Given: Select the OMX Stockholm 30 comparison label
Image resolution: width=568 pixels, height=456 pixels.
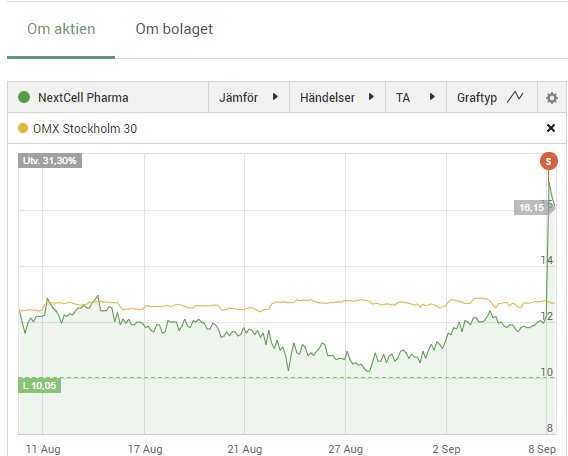Looking at the screenshot, I should [x=85, y=129].
